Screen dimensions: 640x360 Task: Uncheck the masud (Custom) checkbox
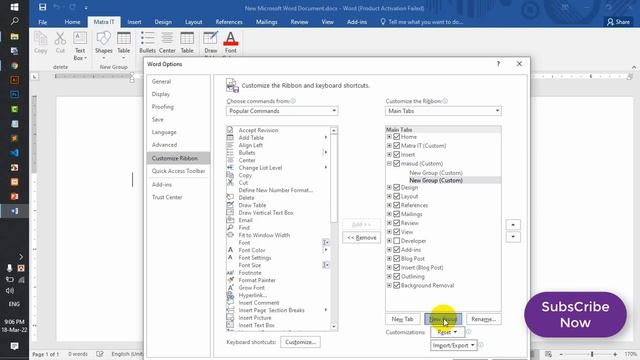point(397,163)
